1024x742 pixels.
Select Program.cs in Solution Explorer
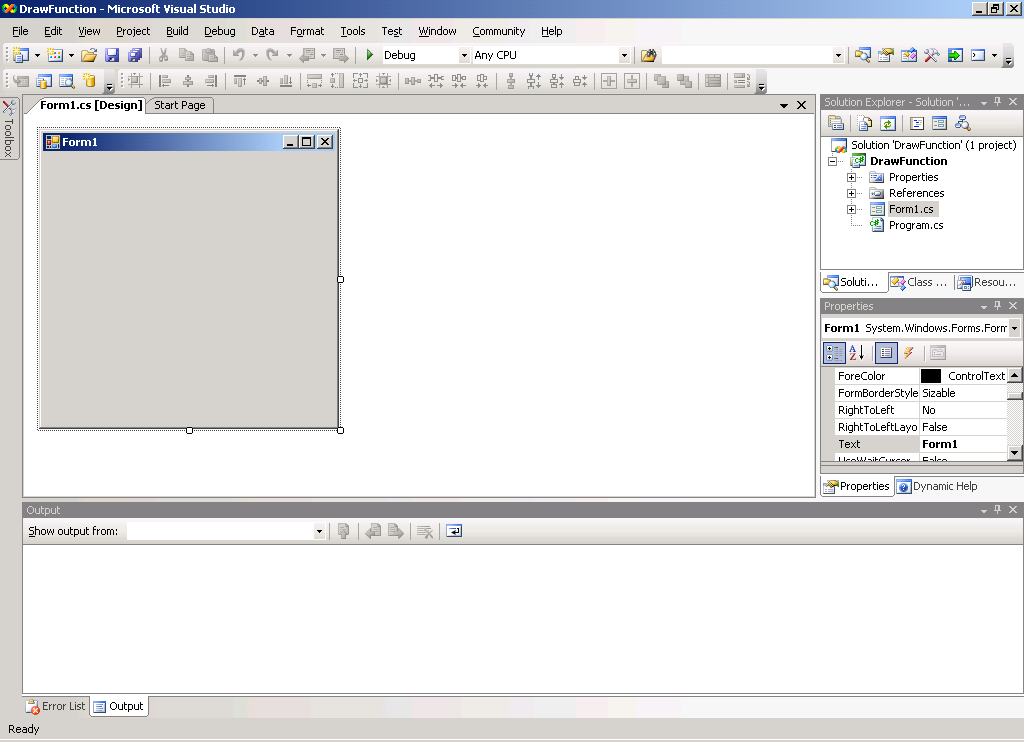[x=916, y=225]
